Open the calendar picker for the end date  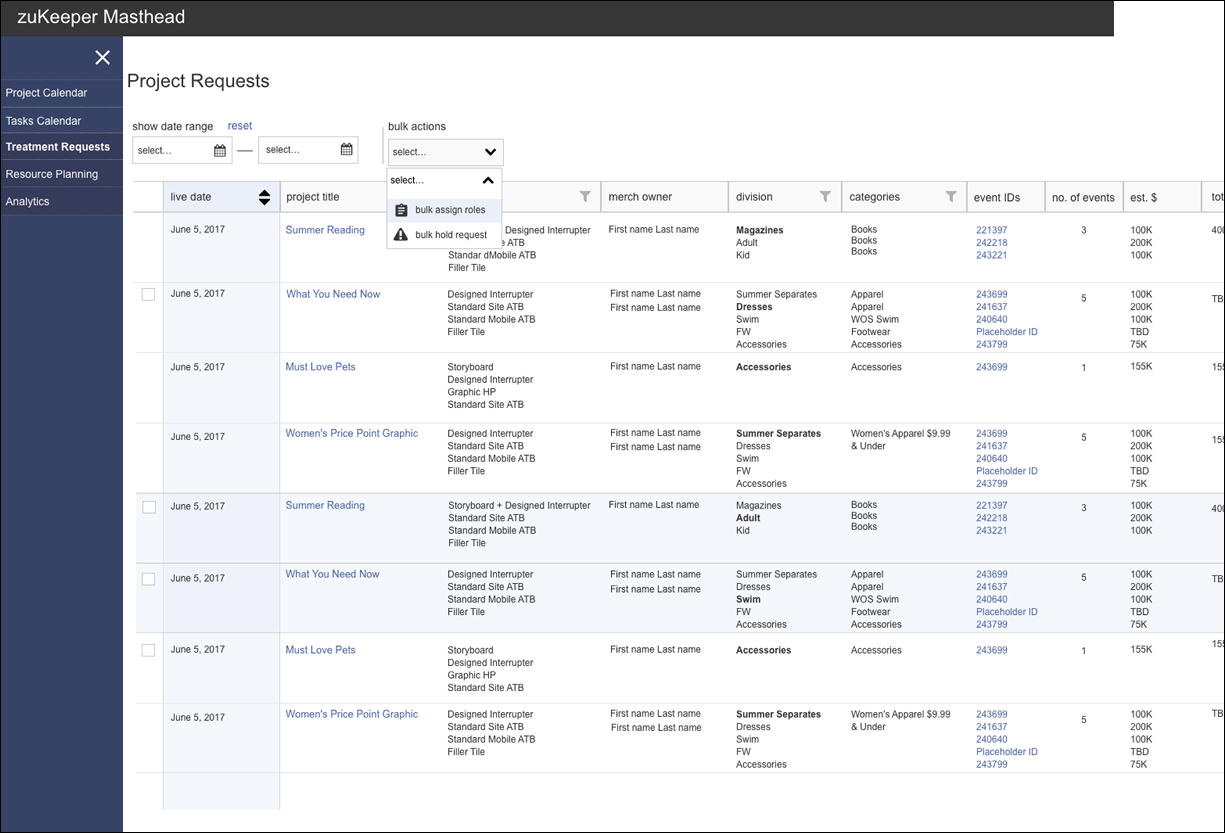tap(345, 149)
